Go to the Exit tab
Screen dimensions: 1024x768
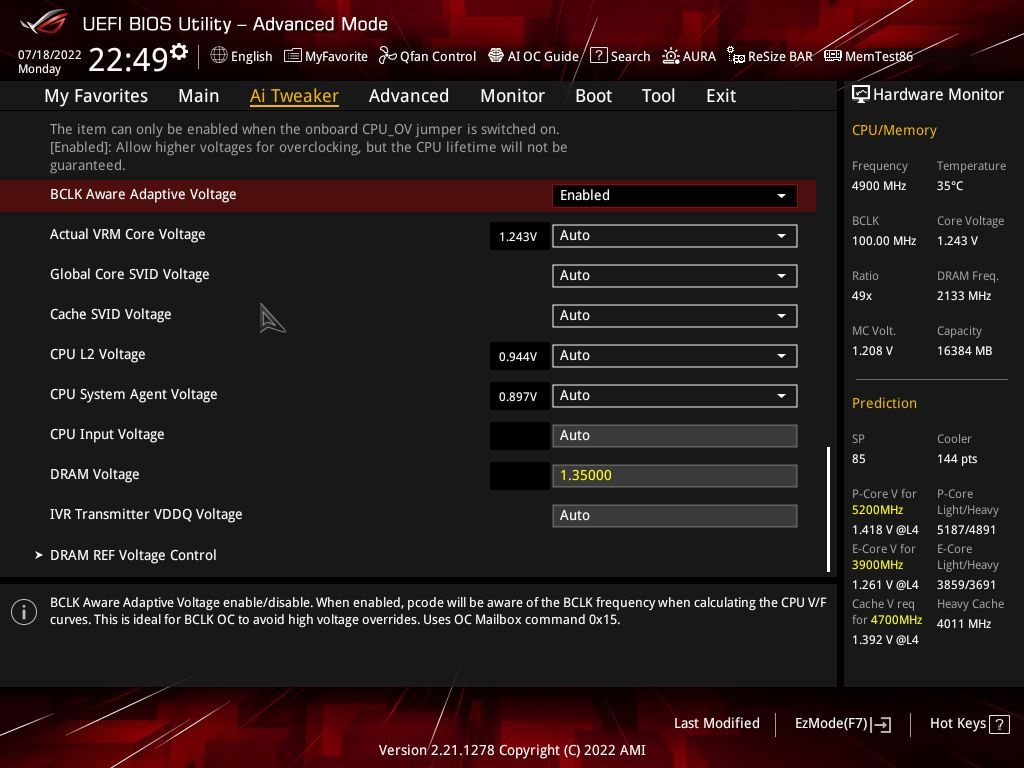click(x=721, y=96)
